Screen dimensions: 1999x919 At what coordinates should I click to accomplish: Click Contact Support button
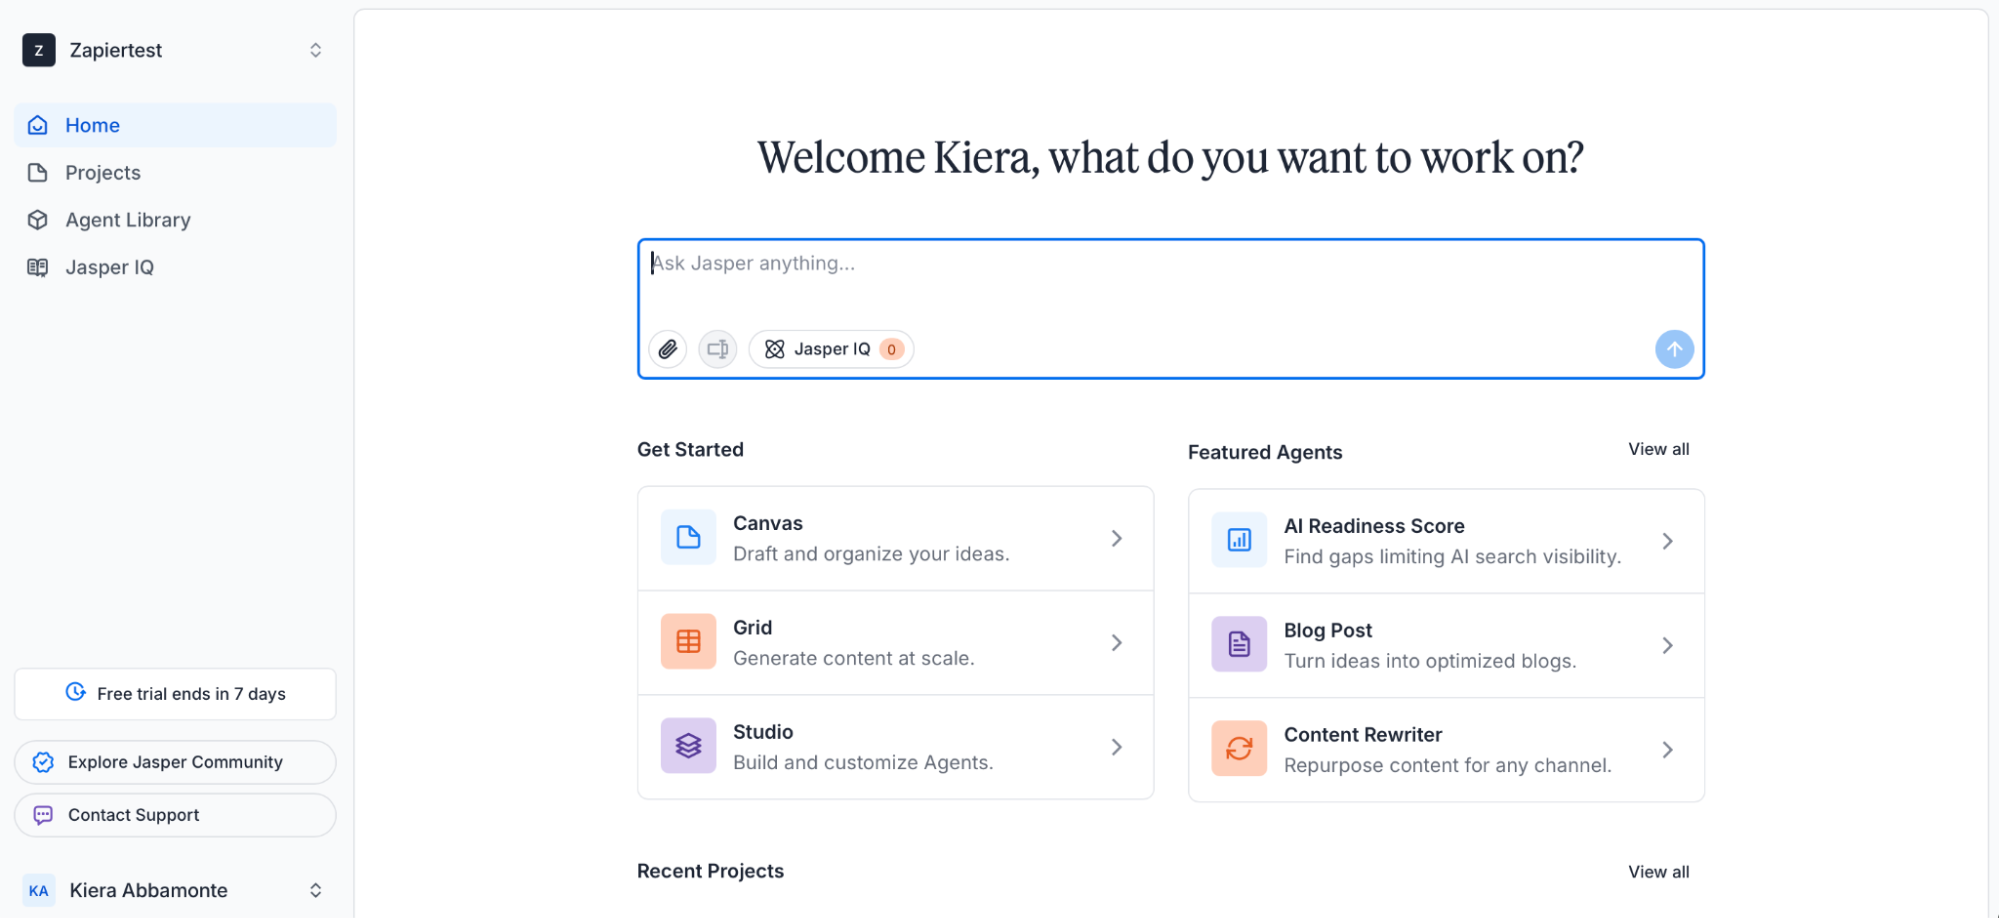pos(175,815)
